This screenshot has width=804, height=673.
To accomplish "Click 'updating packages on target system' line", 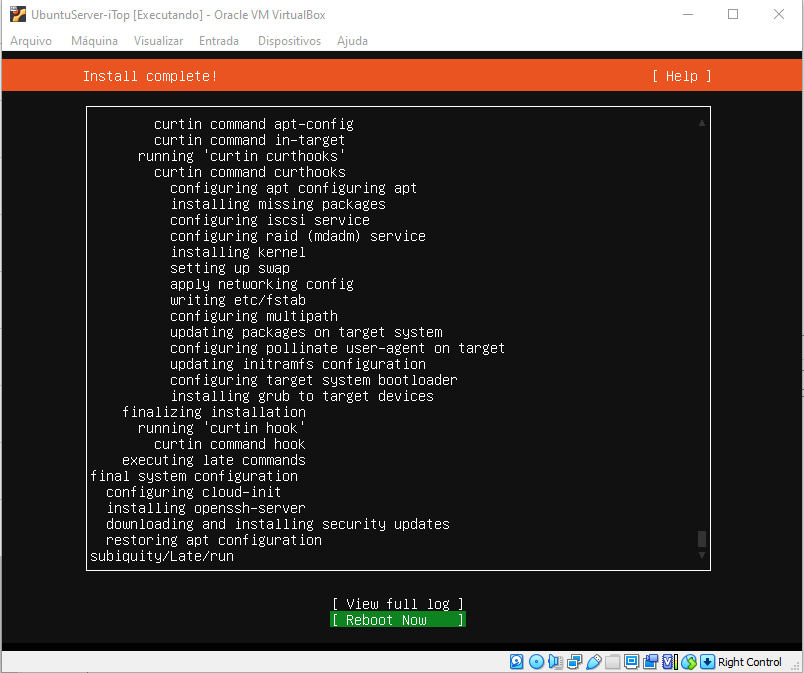I will (306, 332).
